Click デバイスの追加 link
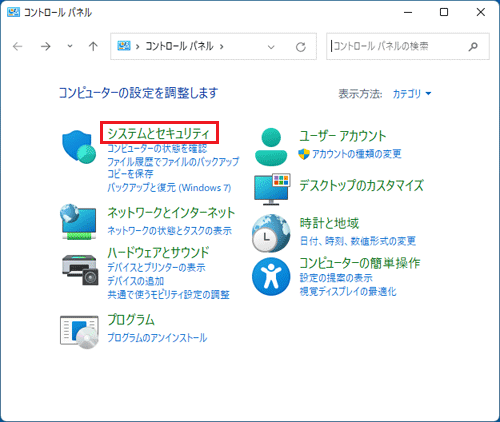This screenshot has width=500, height=422. 135,281
